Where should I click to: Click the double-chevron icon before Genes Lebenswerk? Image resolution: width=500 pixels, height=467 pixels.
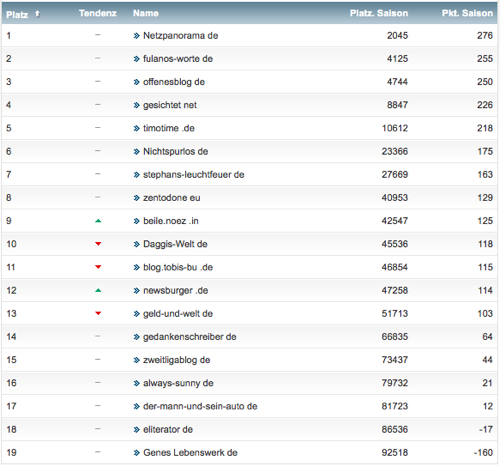pyautogui.click(x=136, y=453)
